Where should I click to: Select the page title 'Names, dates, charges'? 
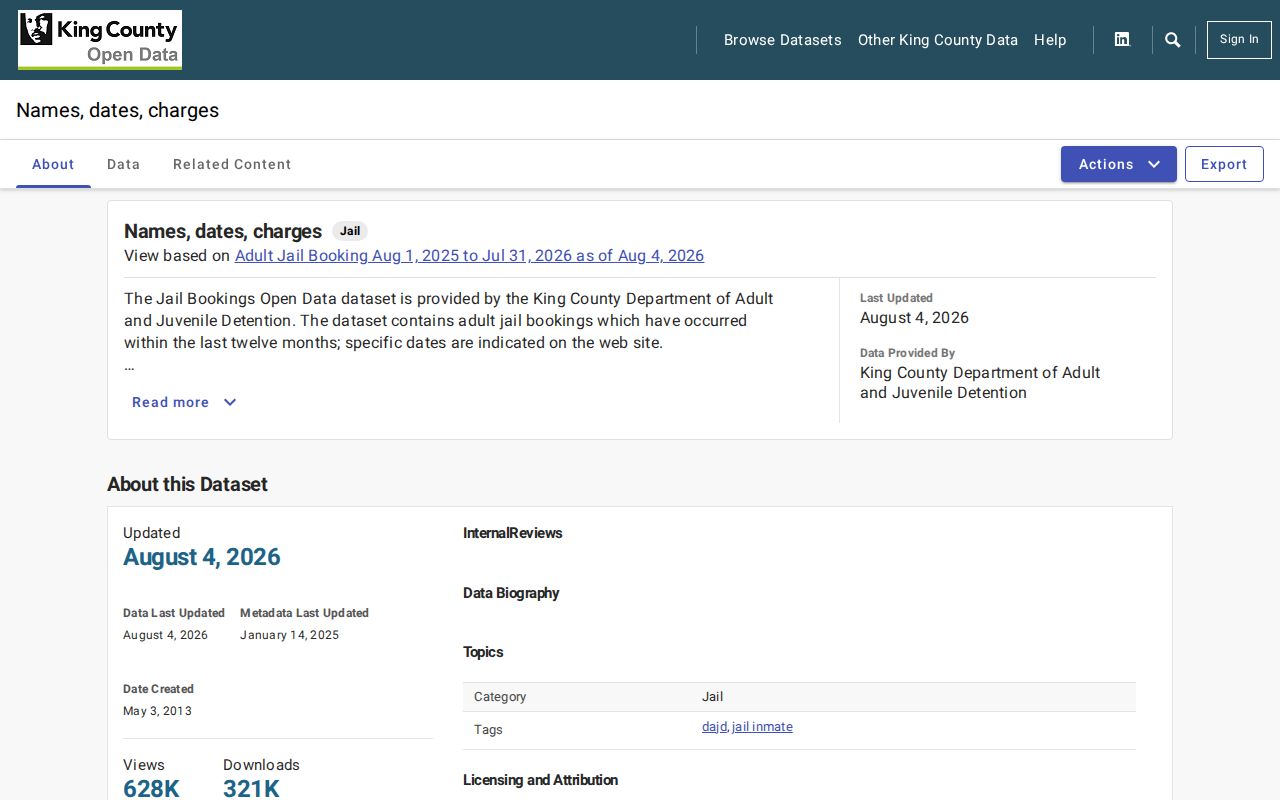118,110
